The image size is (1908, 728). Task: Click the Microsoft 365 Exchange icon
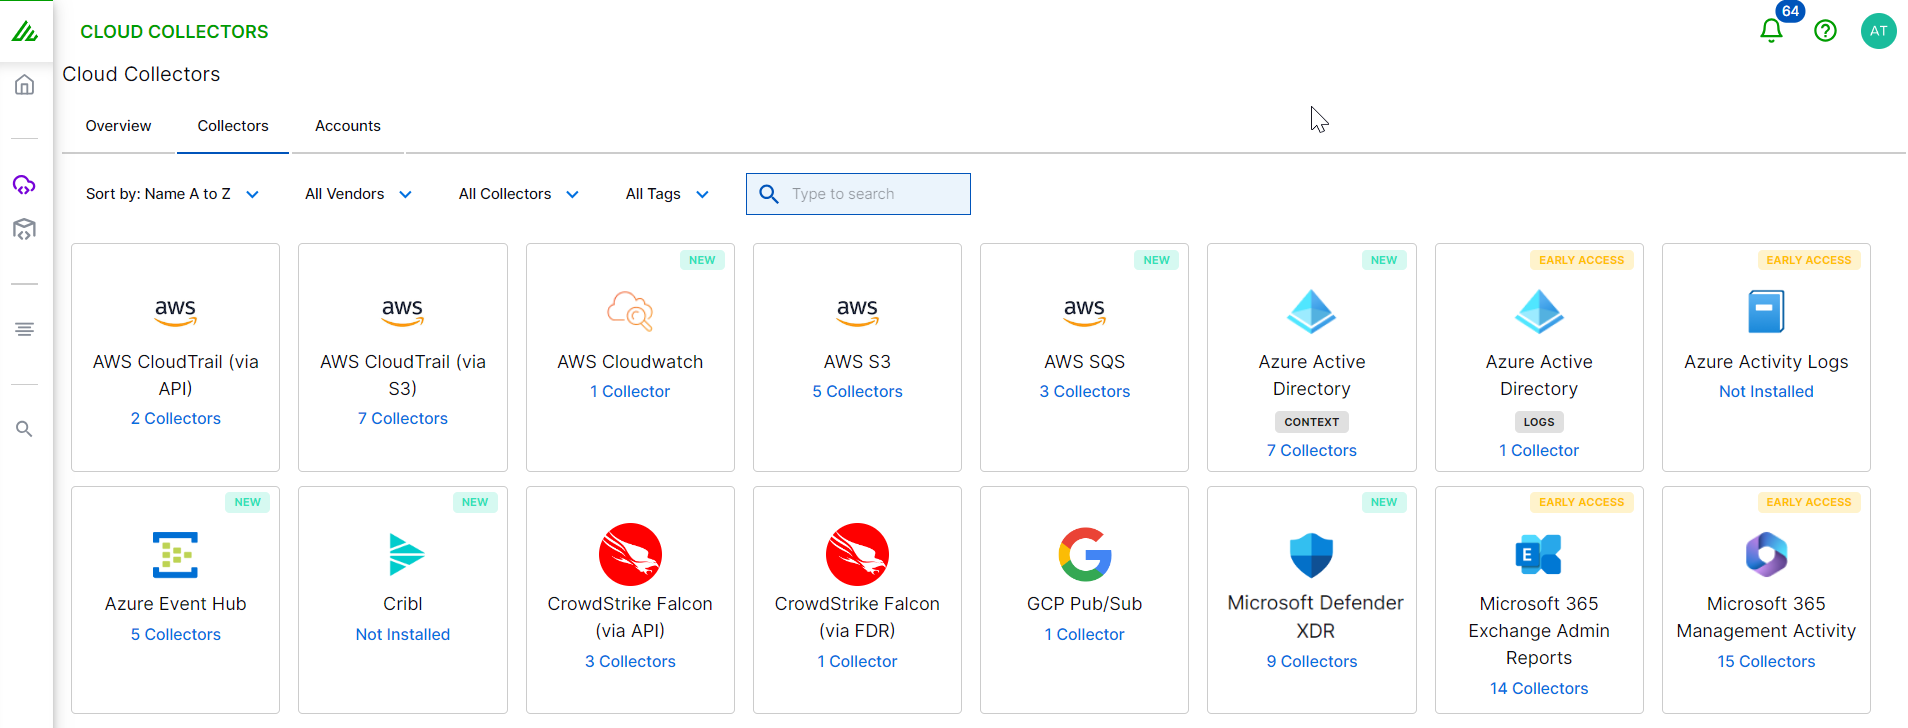coord(1538,554)
